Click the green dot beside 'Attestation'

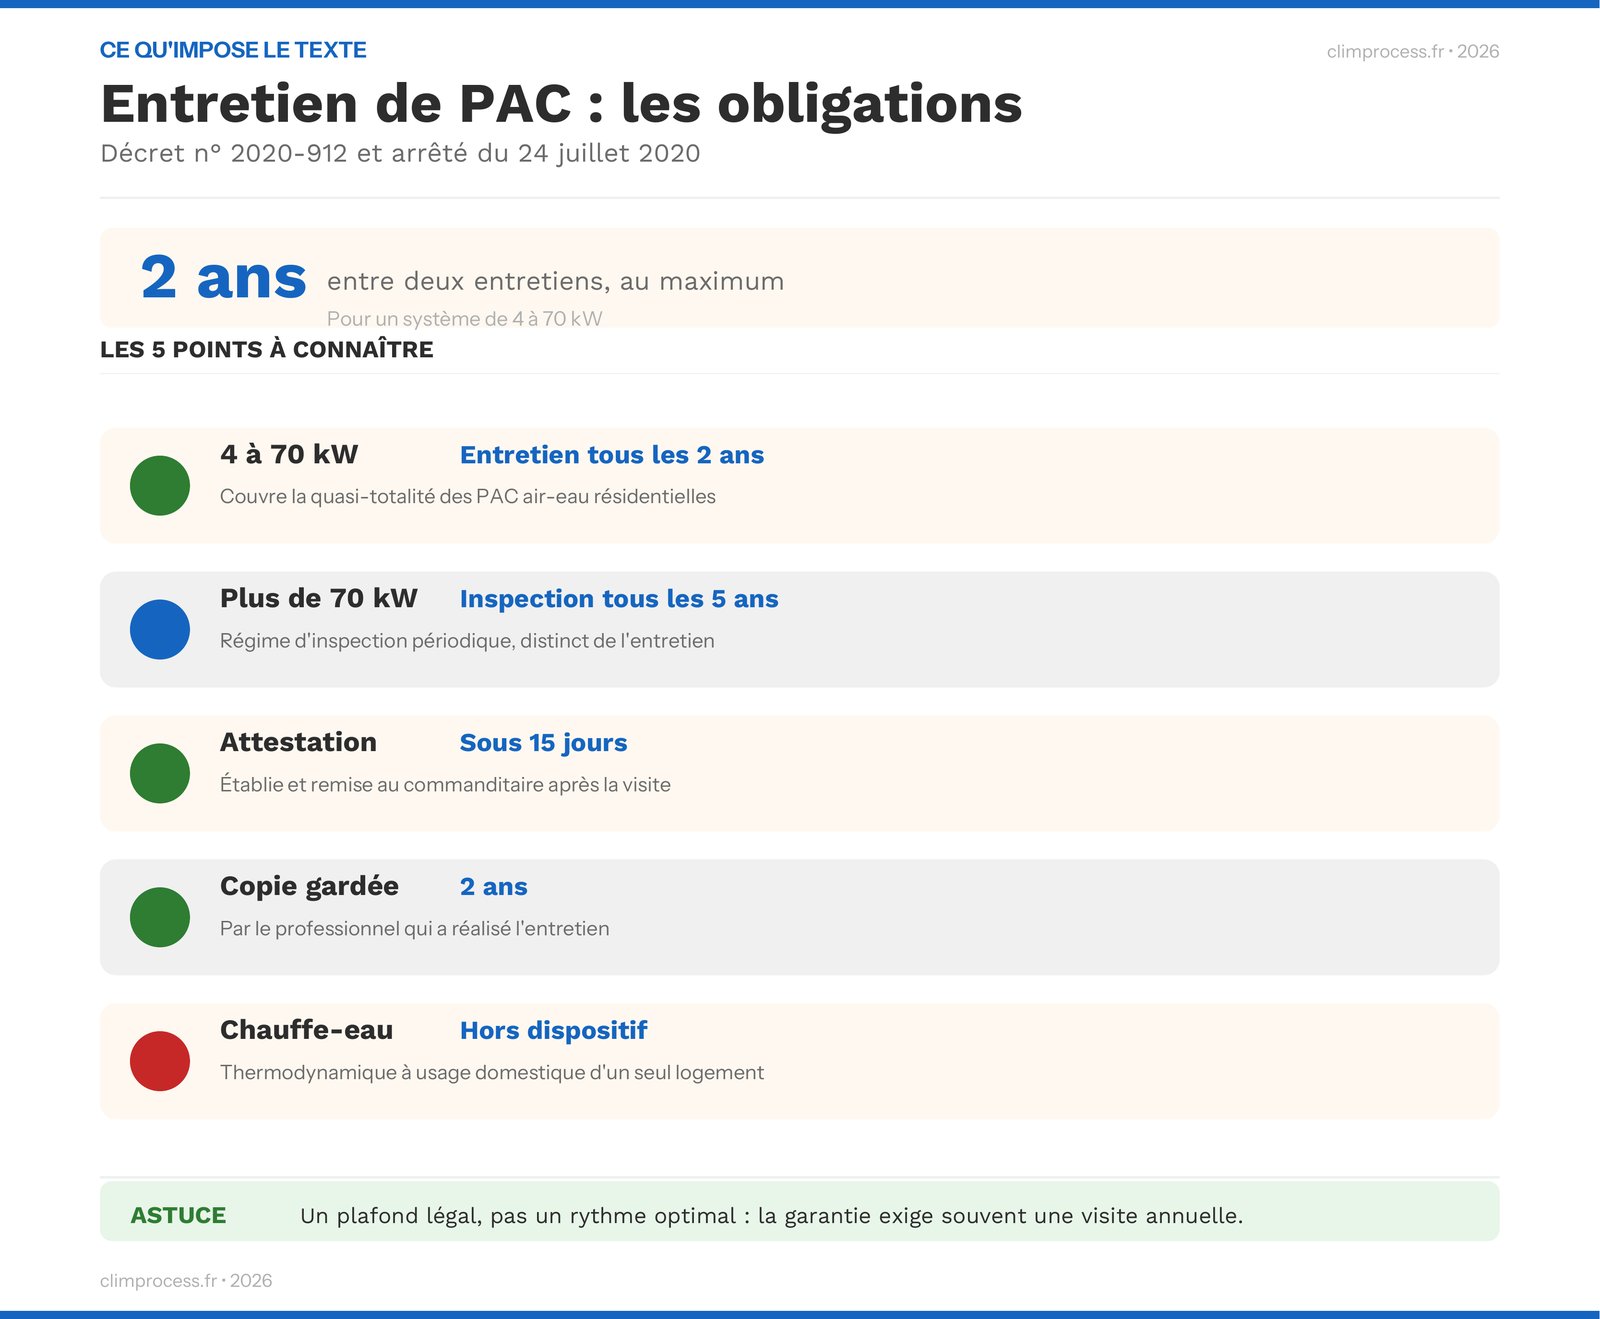pos(160,774)
